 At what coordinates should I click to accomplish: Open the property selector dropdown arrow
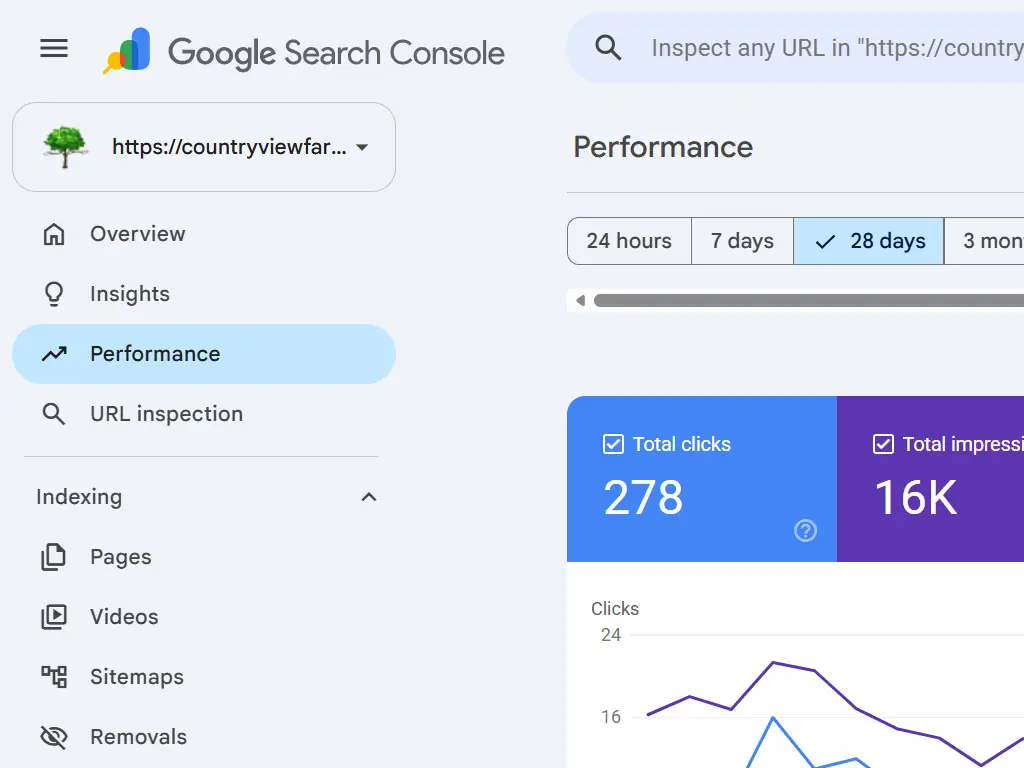362,148
